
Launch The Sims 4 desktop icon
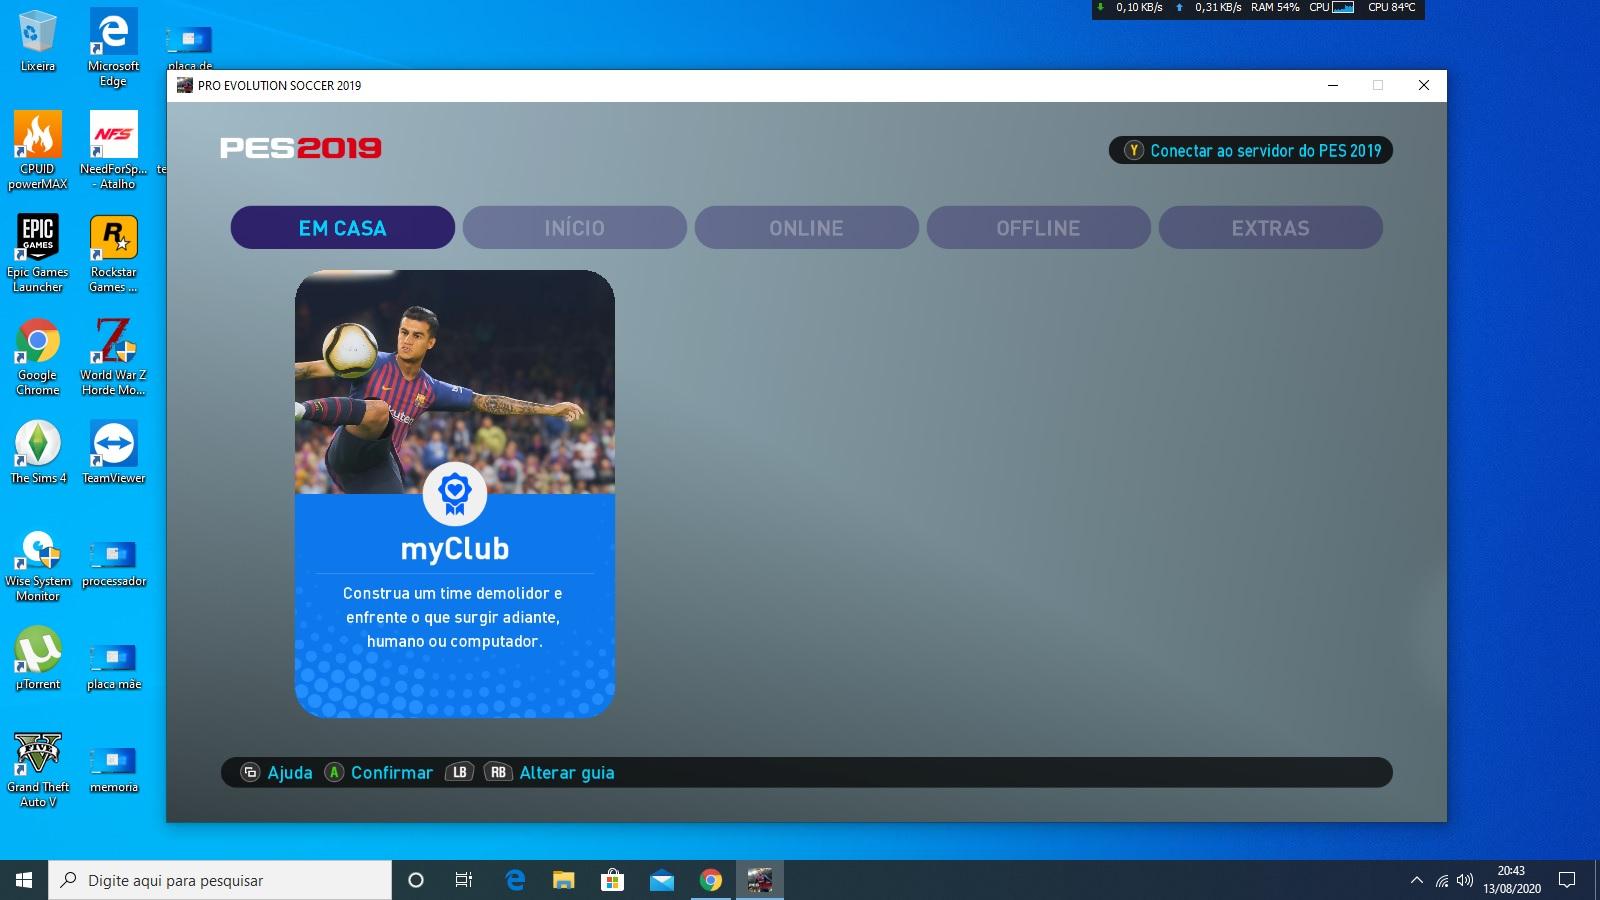[x=38, y=452]
